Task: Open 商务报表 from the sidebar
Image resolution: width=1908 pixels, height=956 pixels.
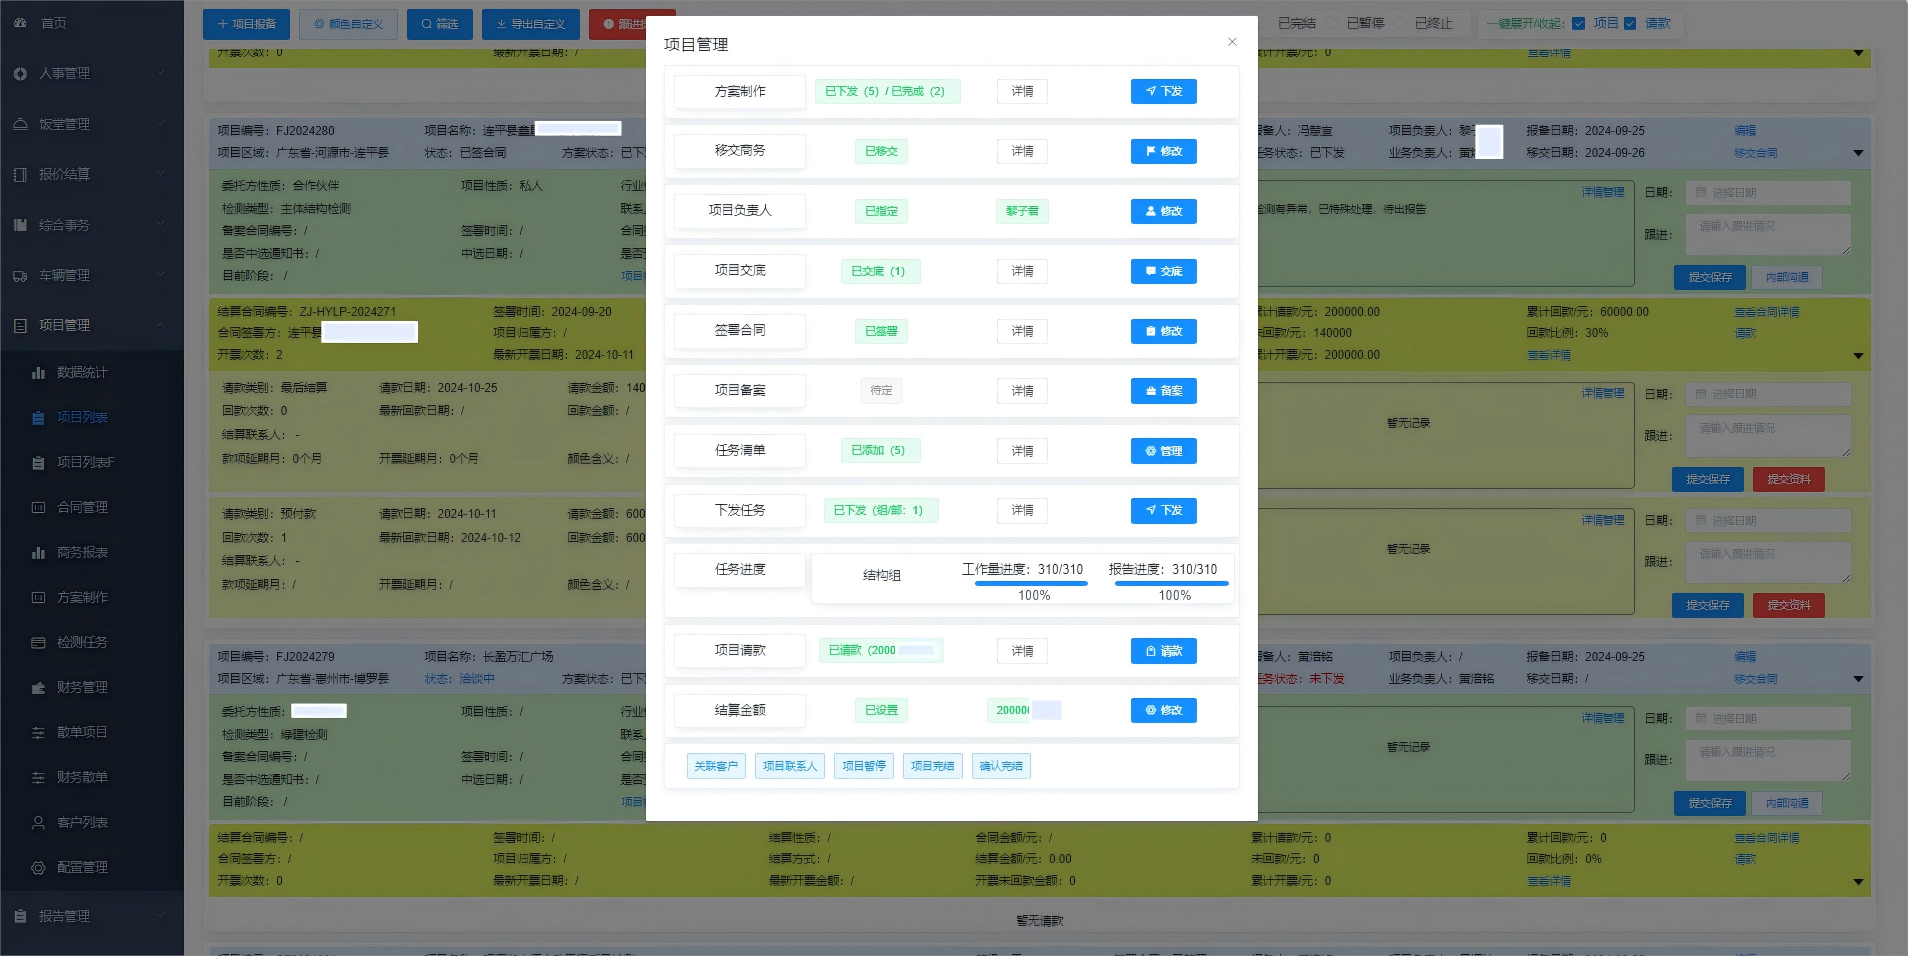Action: [x=82, y=552]
